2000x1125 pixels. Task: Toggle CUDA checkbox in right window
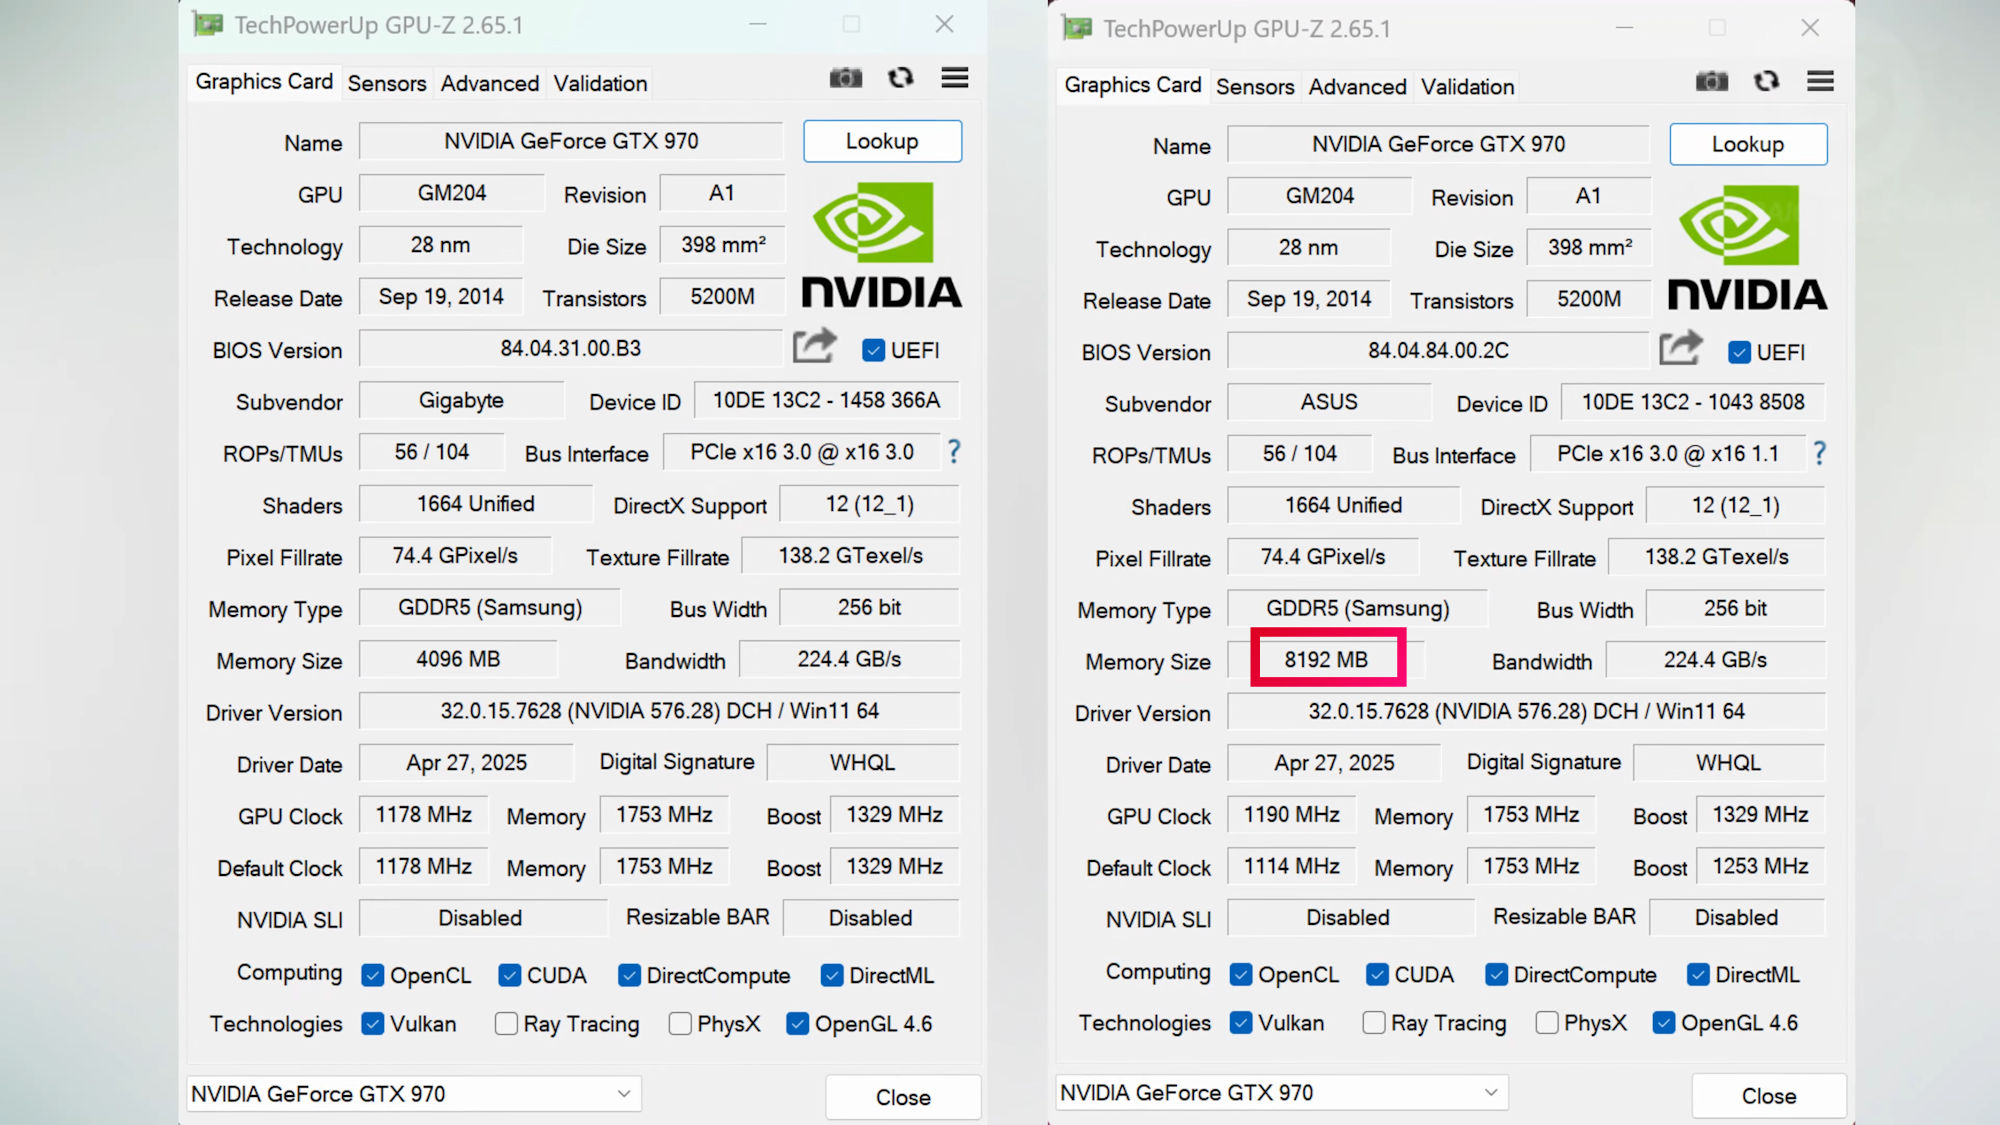1377,975
